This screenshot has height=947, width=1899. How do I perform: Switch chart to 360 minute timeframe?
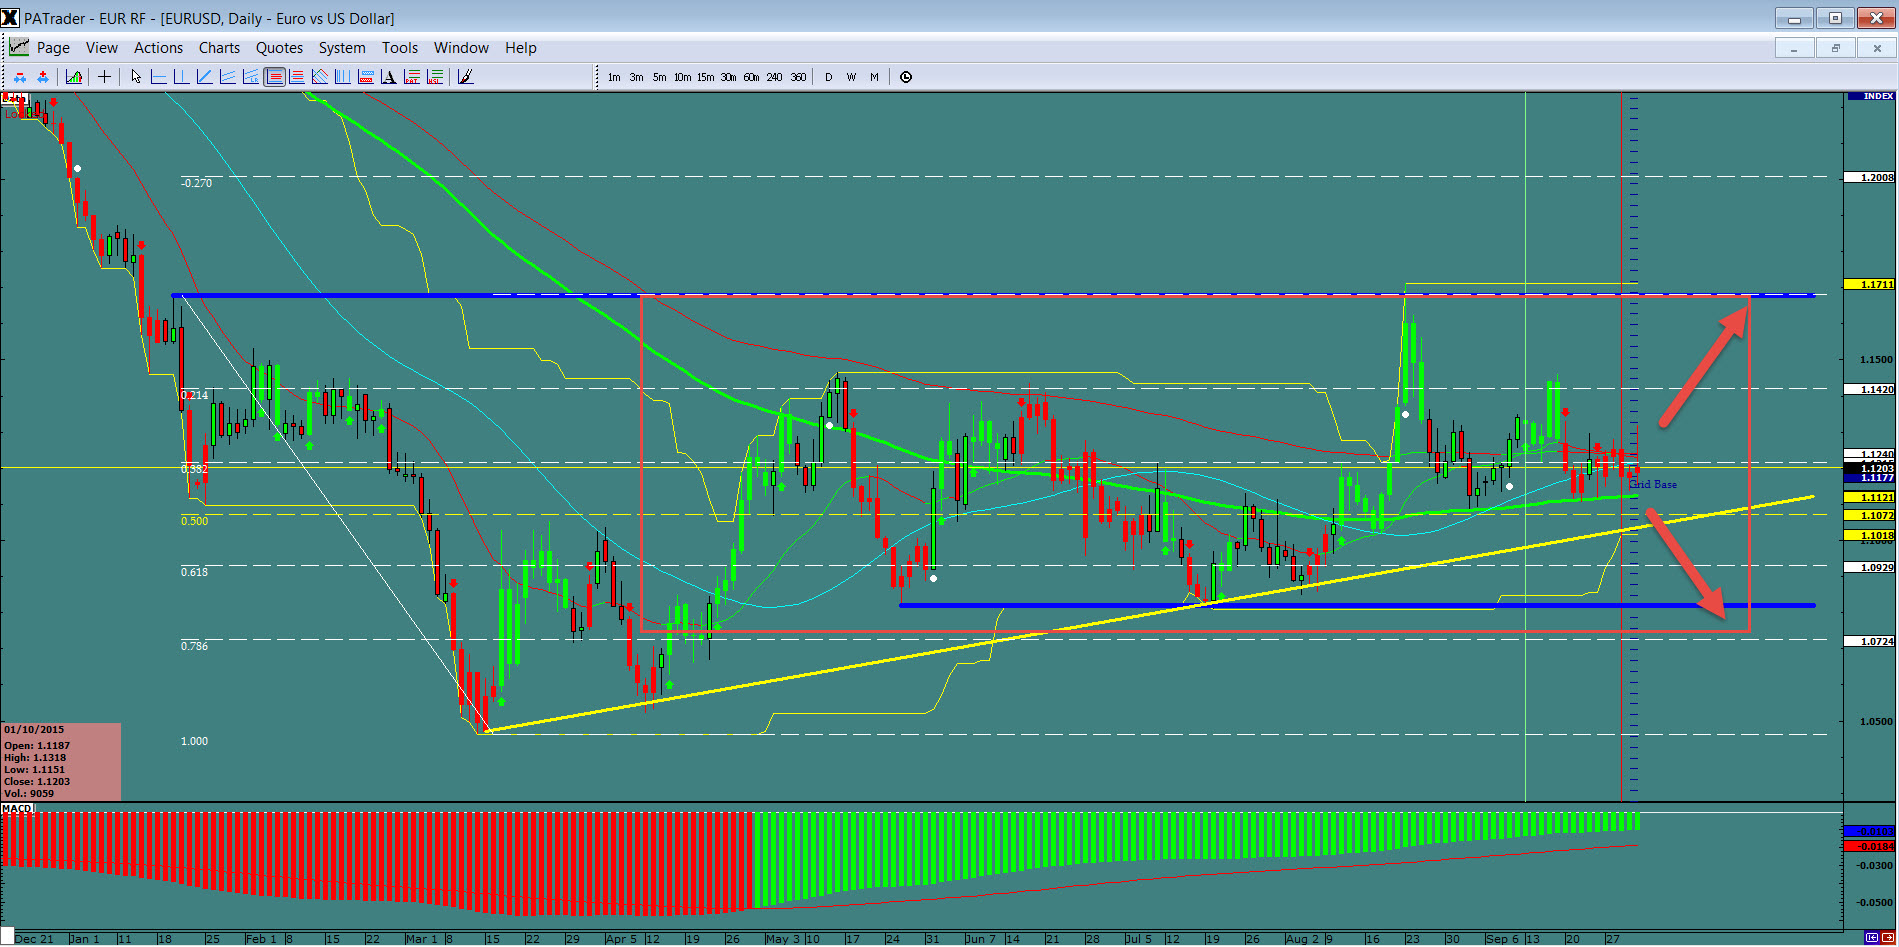[x=798, y=77]
